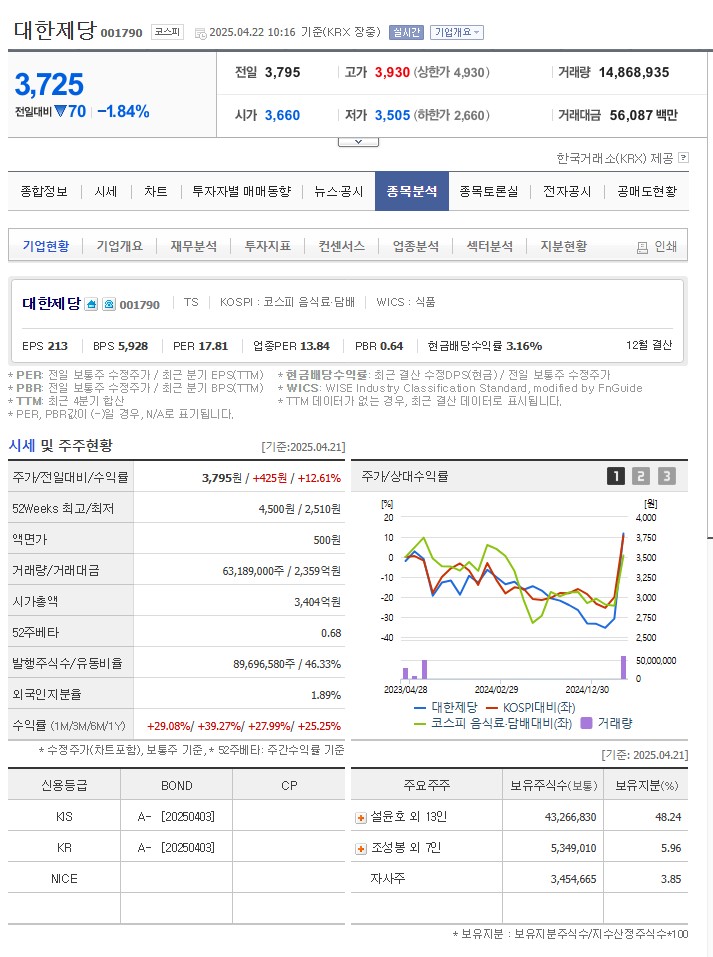This screenshot has width=713, height=957.
Task: Click the 52주베타 value 0.68
Action: (x=331, y=634)
